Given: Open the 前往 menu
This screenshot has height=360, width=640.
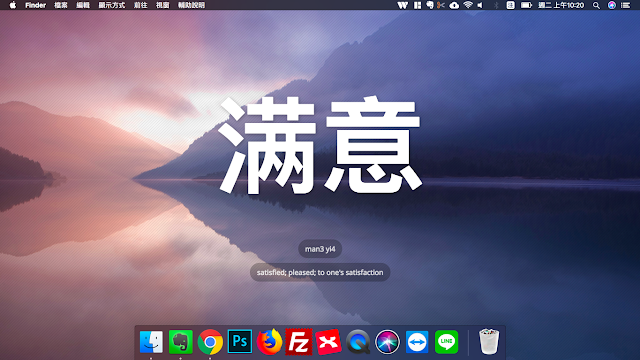Looking at the screenshot, I should (x=140, y=5).
